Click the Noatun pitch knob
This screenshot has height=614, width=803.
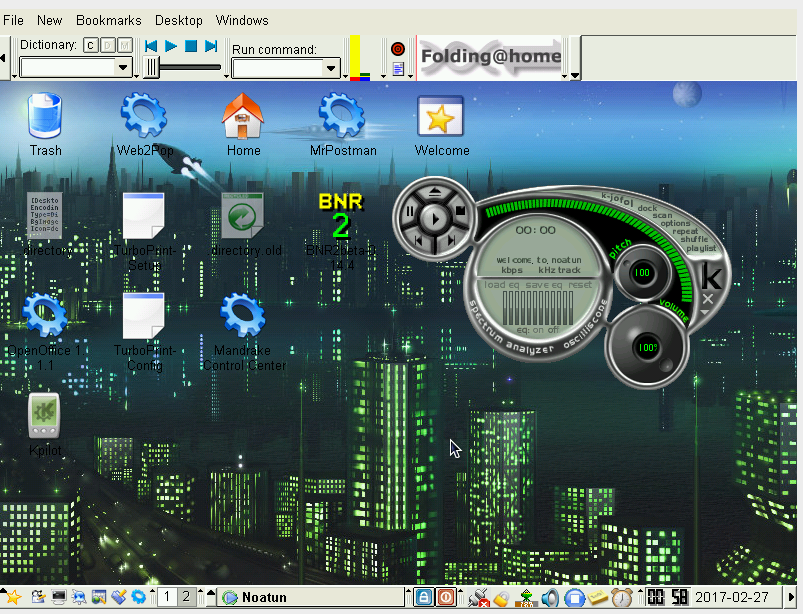(x=642, y=272)
